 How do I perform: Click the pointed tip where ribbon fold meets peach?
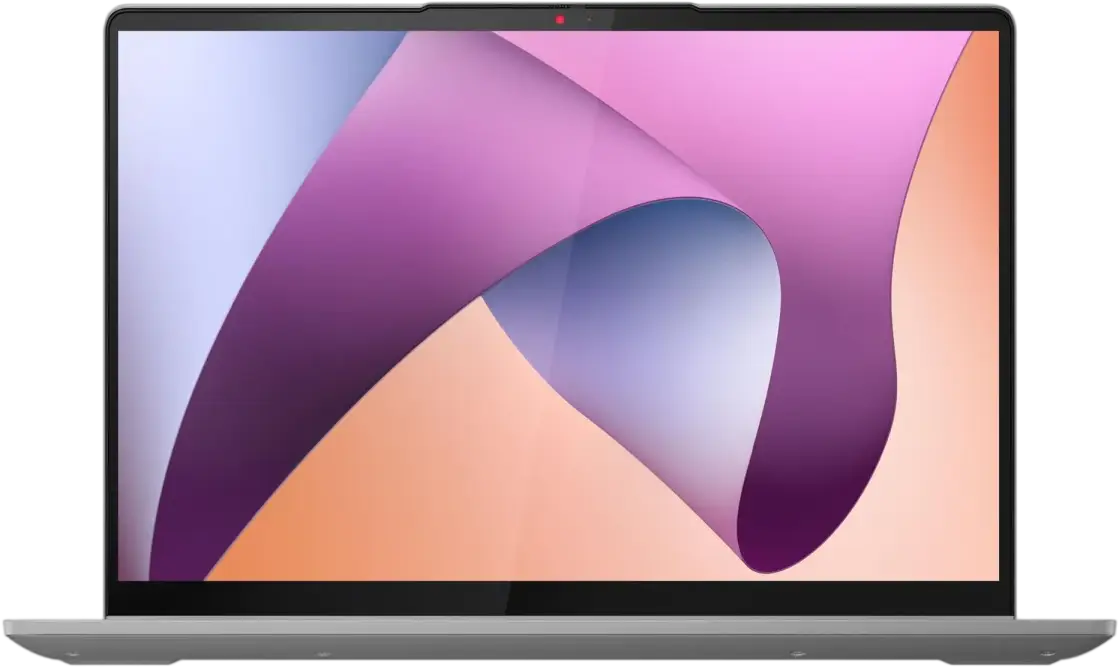[x=484, y=296]
